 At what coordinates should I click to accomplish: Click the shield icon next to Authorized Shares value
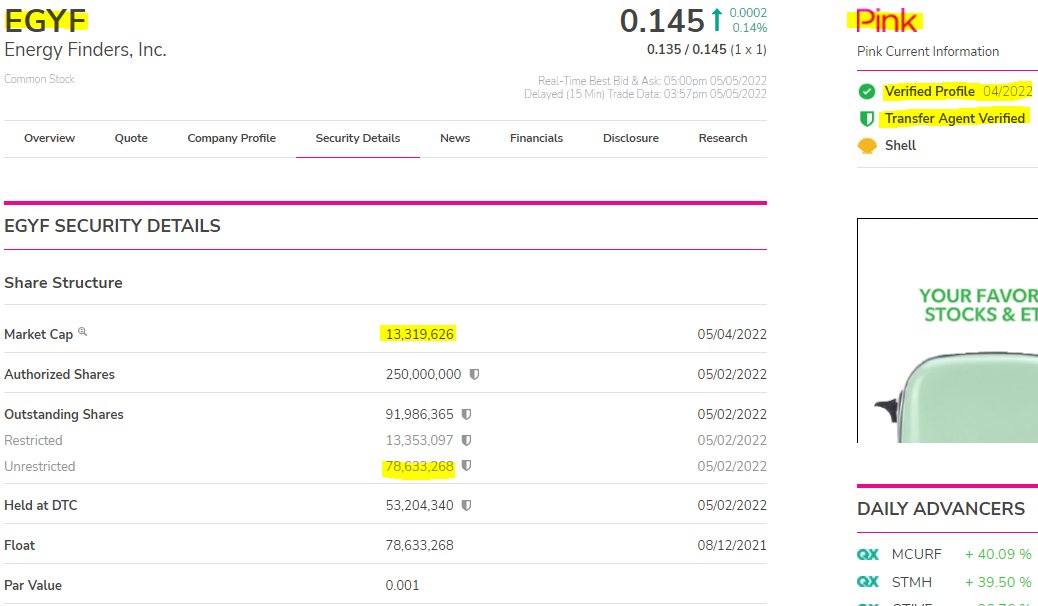click(x=474, y=374)
